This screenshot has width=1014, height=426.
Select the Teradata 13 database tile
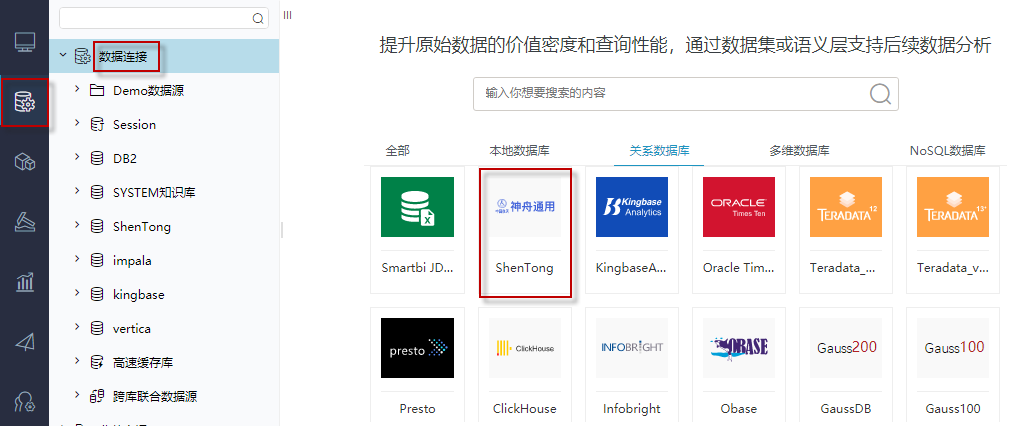(953, 230)
